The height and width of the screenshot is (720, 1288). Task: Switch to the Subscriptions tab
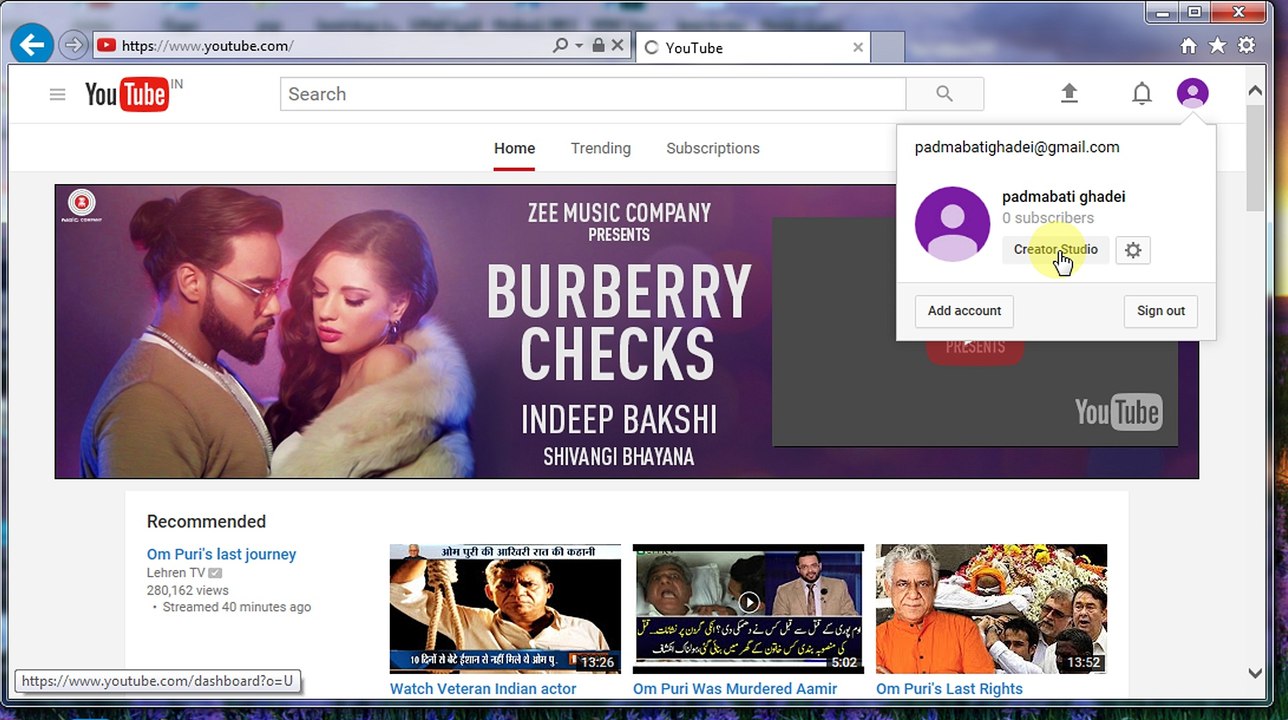(713, 148)
